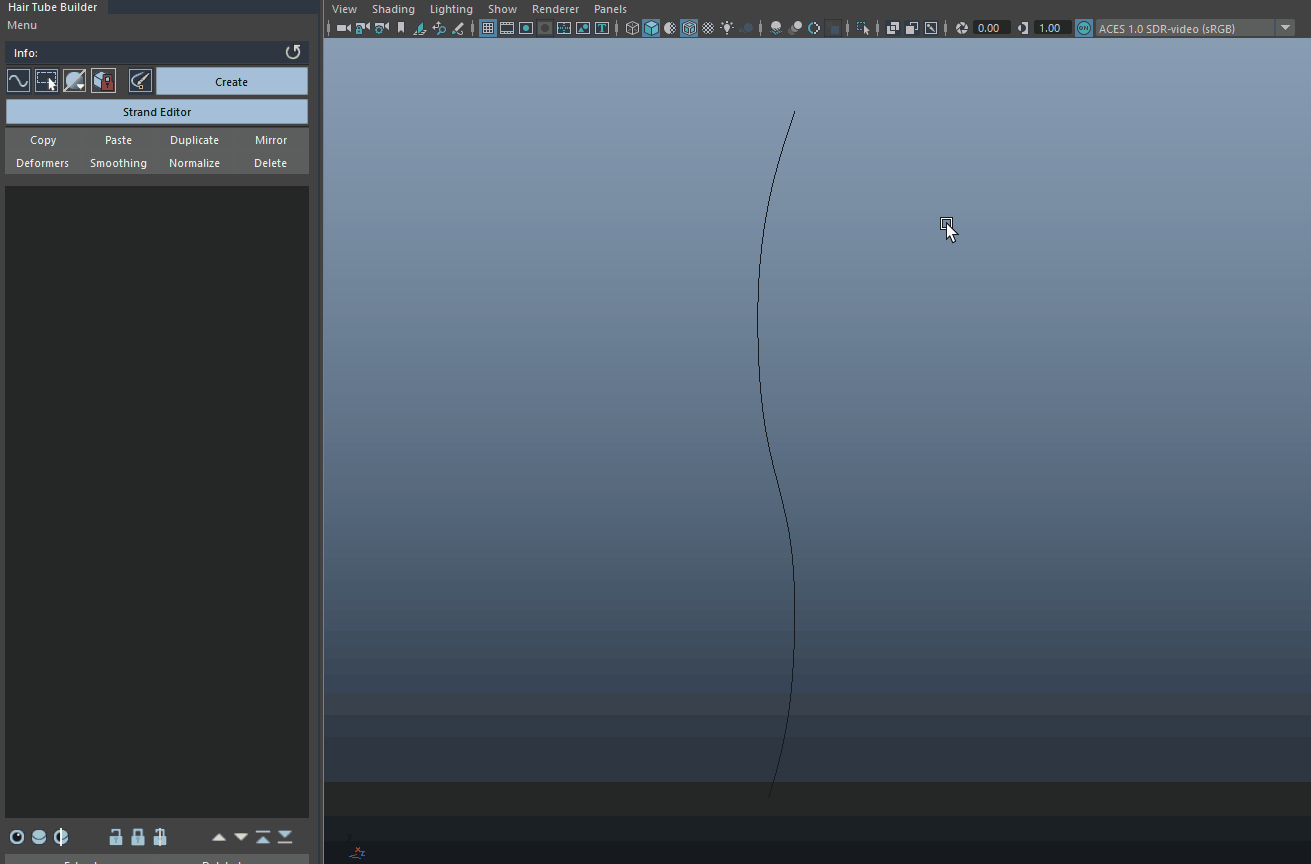Screen dimensions: 1311x864
Task: Click the reset arrow in Info bar
Action: point(293,52)
